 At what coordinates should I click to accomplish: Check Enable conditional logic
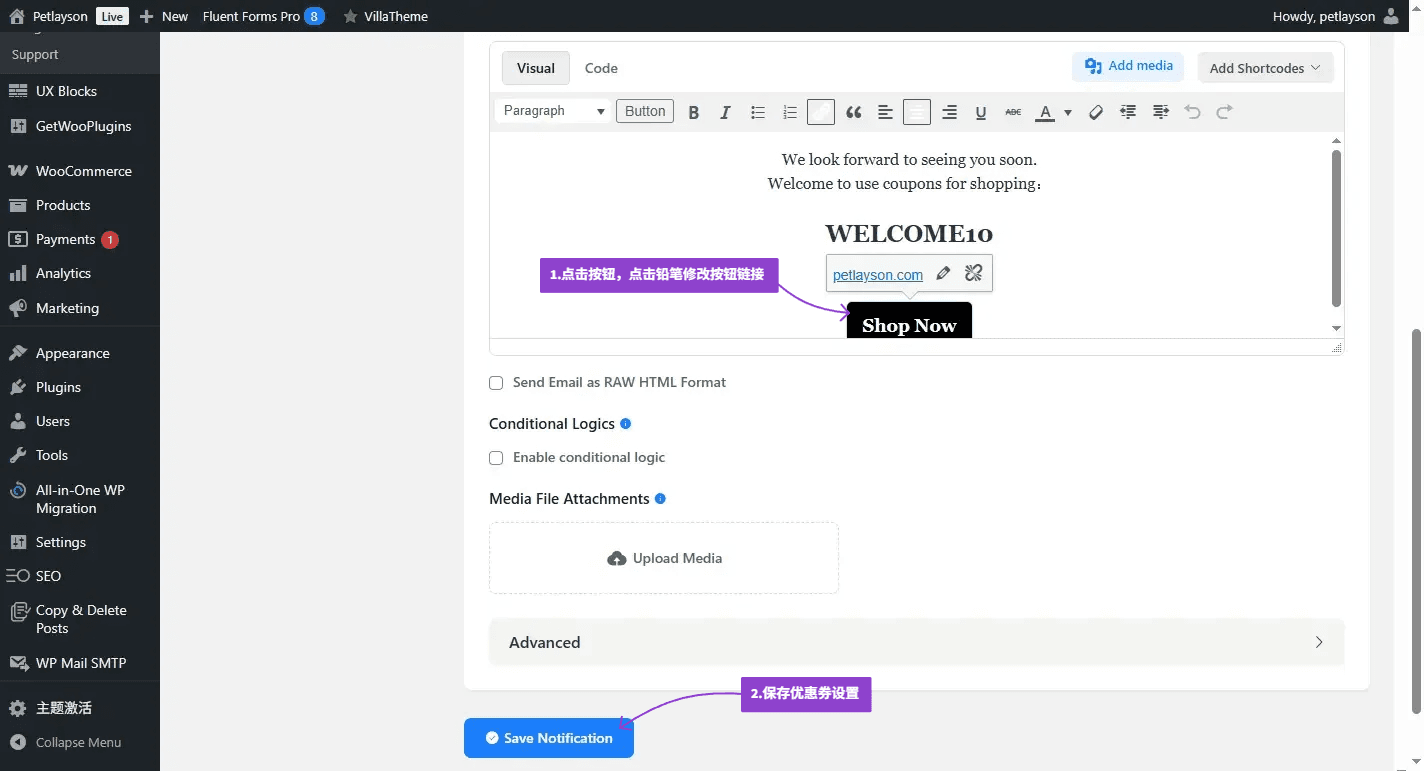click(x=496, y=458)
